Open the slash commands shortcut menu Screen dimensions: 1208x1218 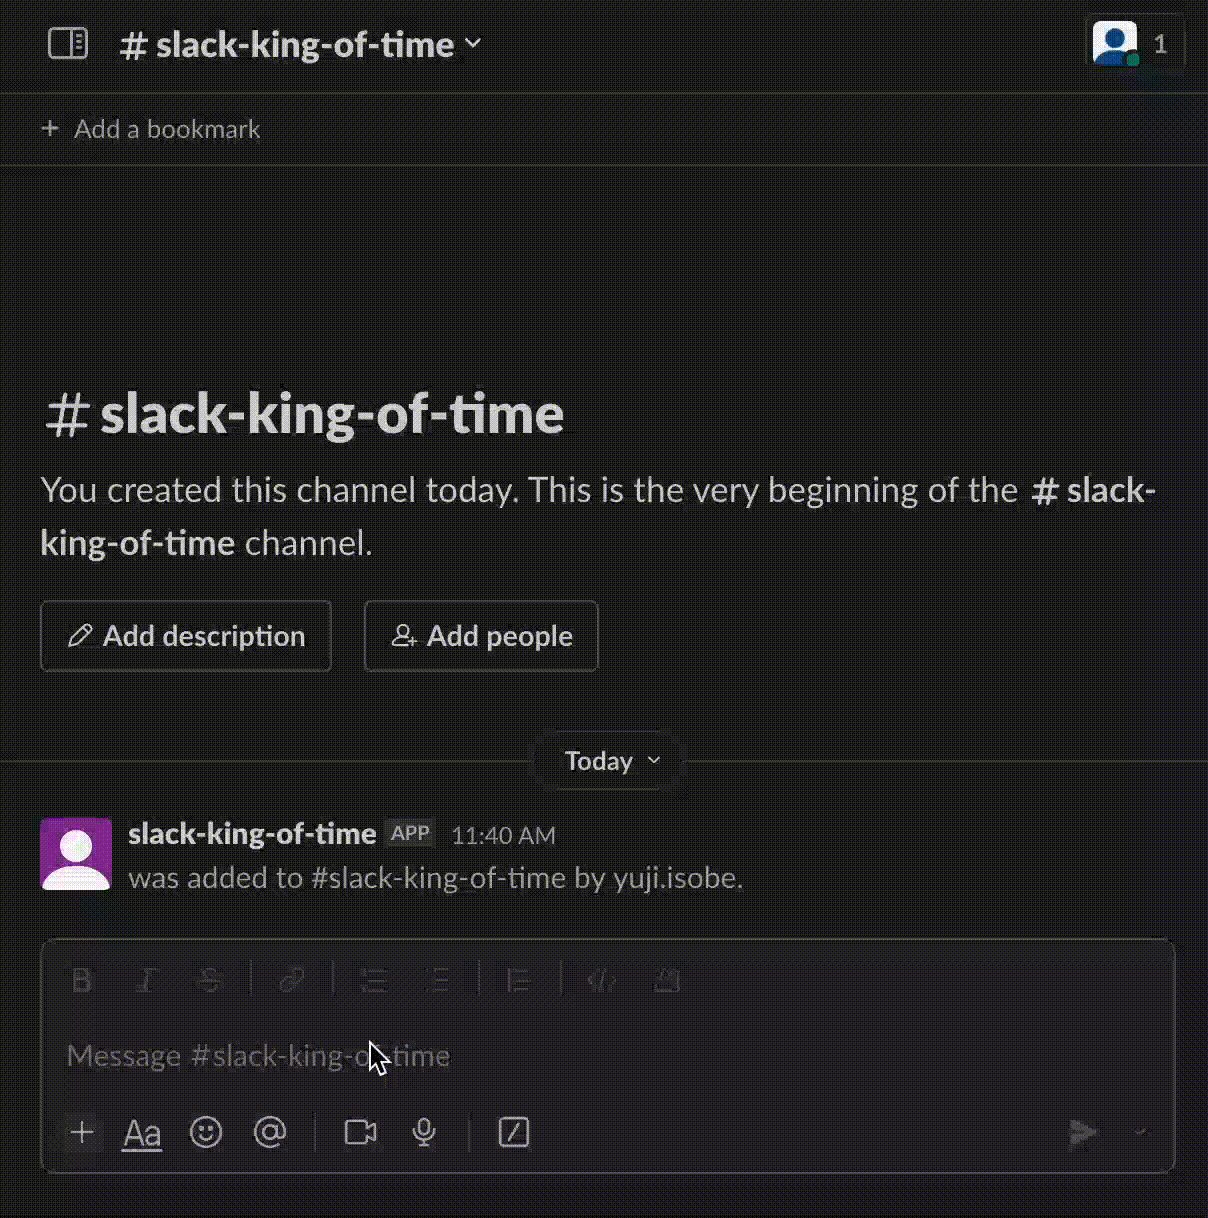pyautogui.click(x=513, y=1133)
